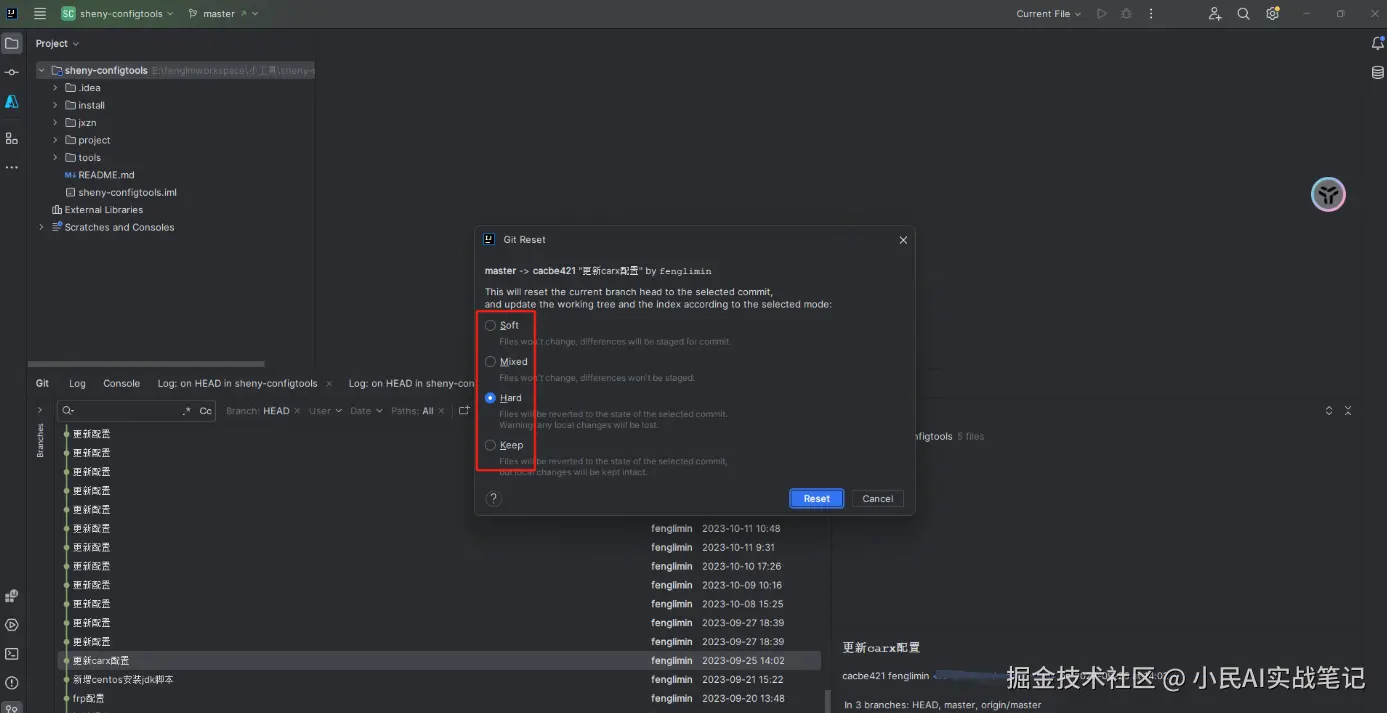Image resolution: width=1387 pixels, height=713 pixels.
Task: Open new Git log tab icon
Action: (x=464, y=410)
